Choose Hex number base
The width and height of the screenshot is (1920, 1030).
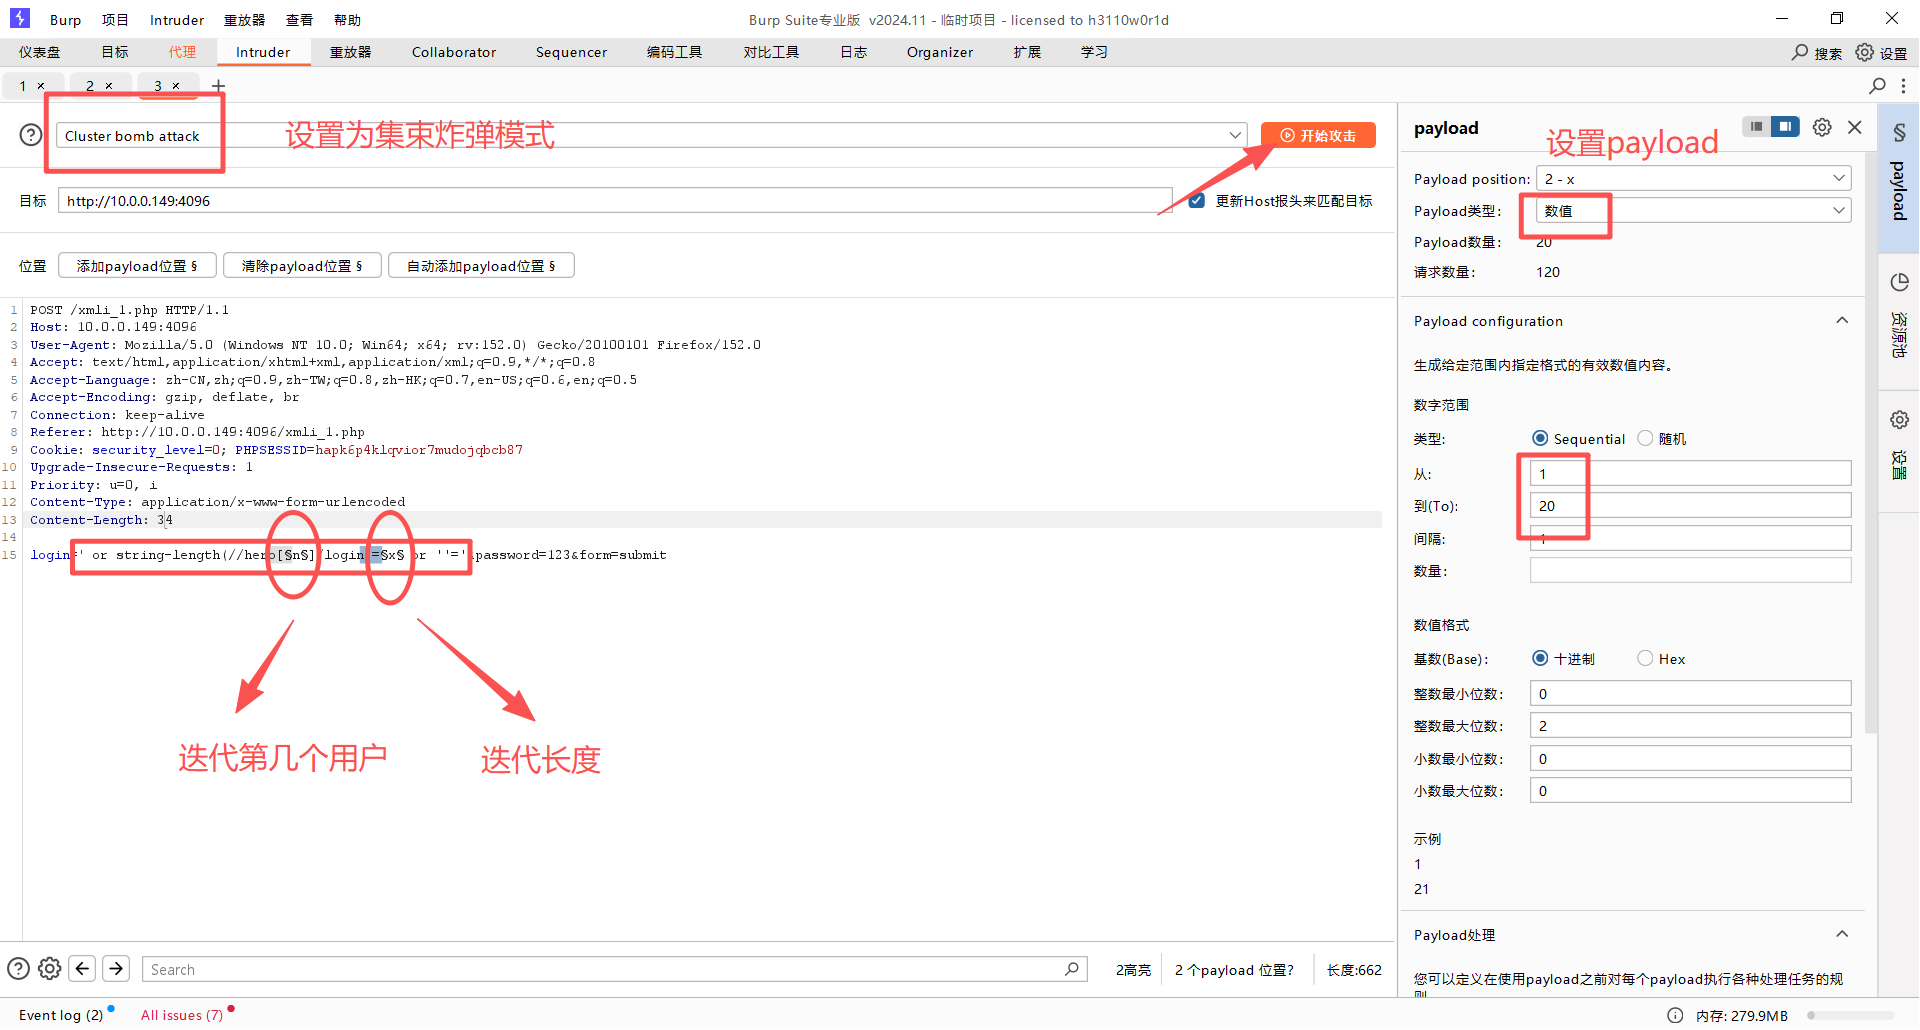point(1645,658)
